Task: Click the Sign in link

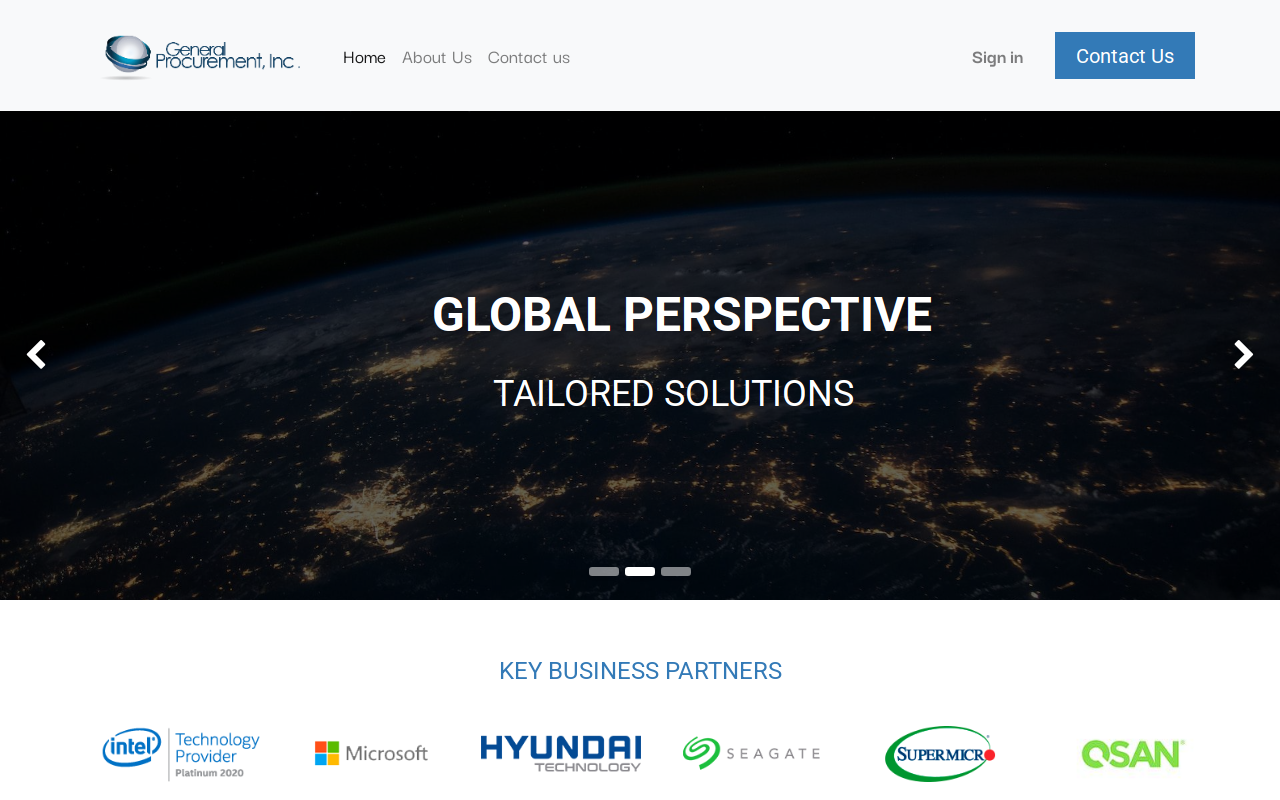Action: [997, 56]
